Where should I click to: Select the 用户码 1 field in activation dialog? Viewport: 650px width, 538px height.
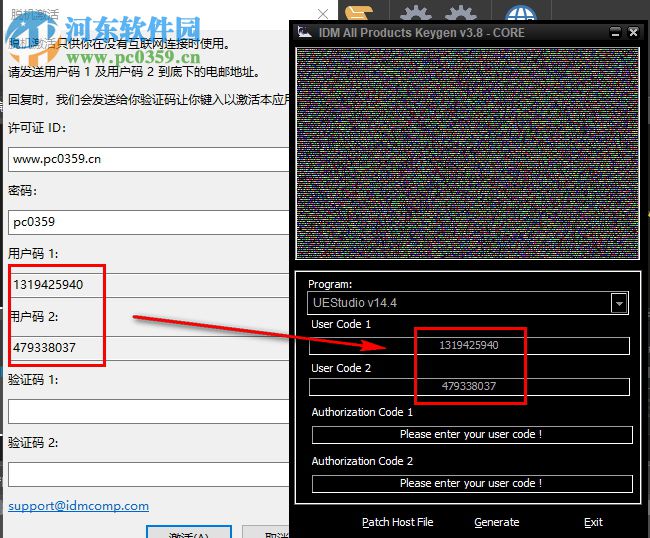(x=149, y=285)
